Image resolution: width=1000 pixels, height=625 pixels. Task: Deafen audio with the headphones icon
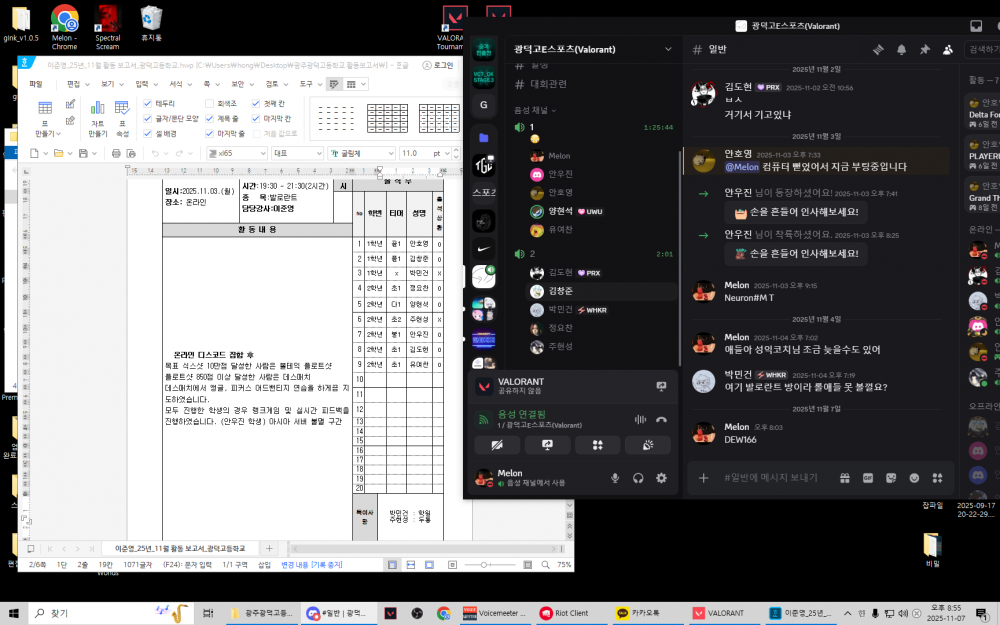[x=638, y=479]
